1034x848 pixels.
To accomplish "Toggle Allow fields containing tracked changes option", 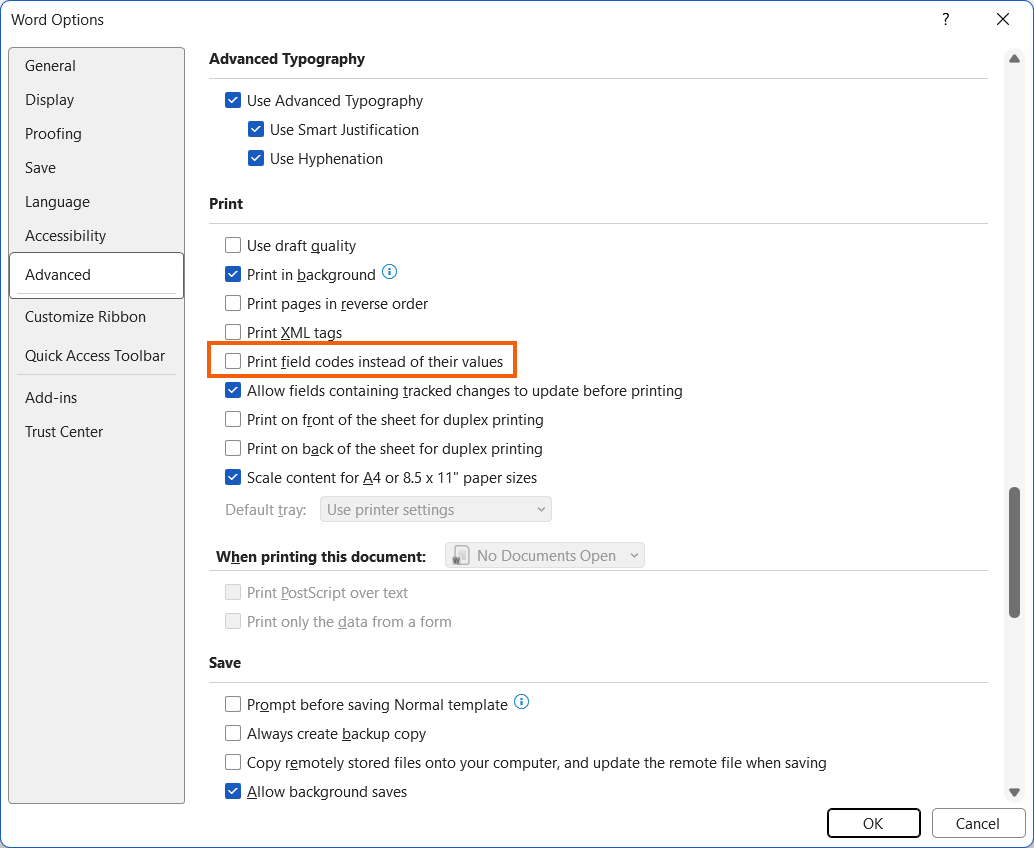I will coord(233,390).
